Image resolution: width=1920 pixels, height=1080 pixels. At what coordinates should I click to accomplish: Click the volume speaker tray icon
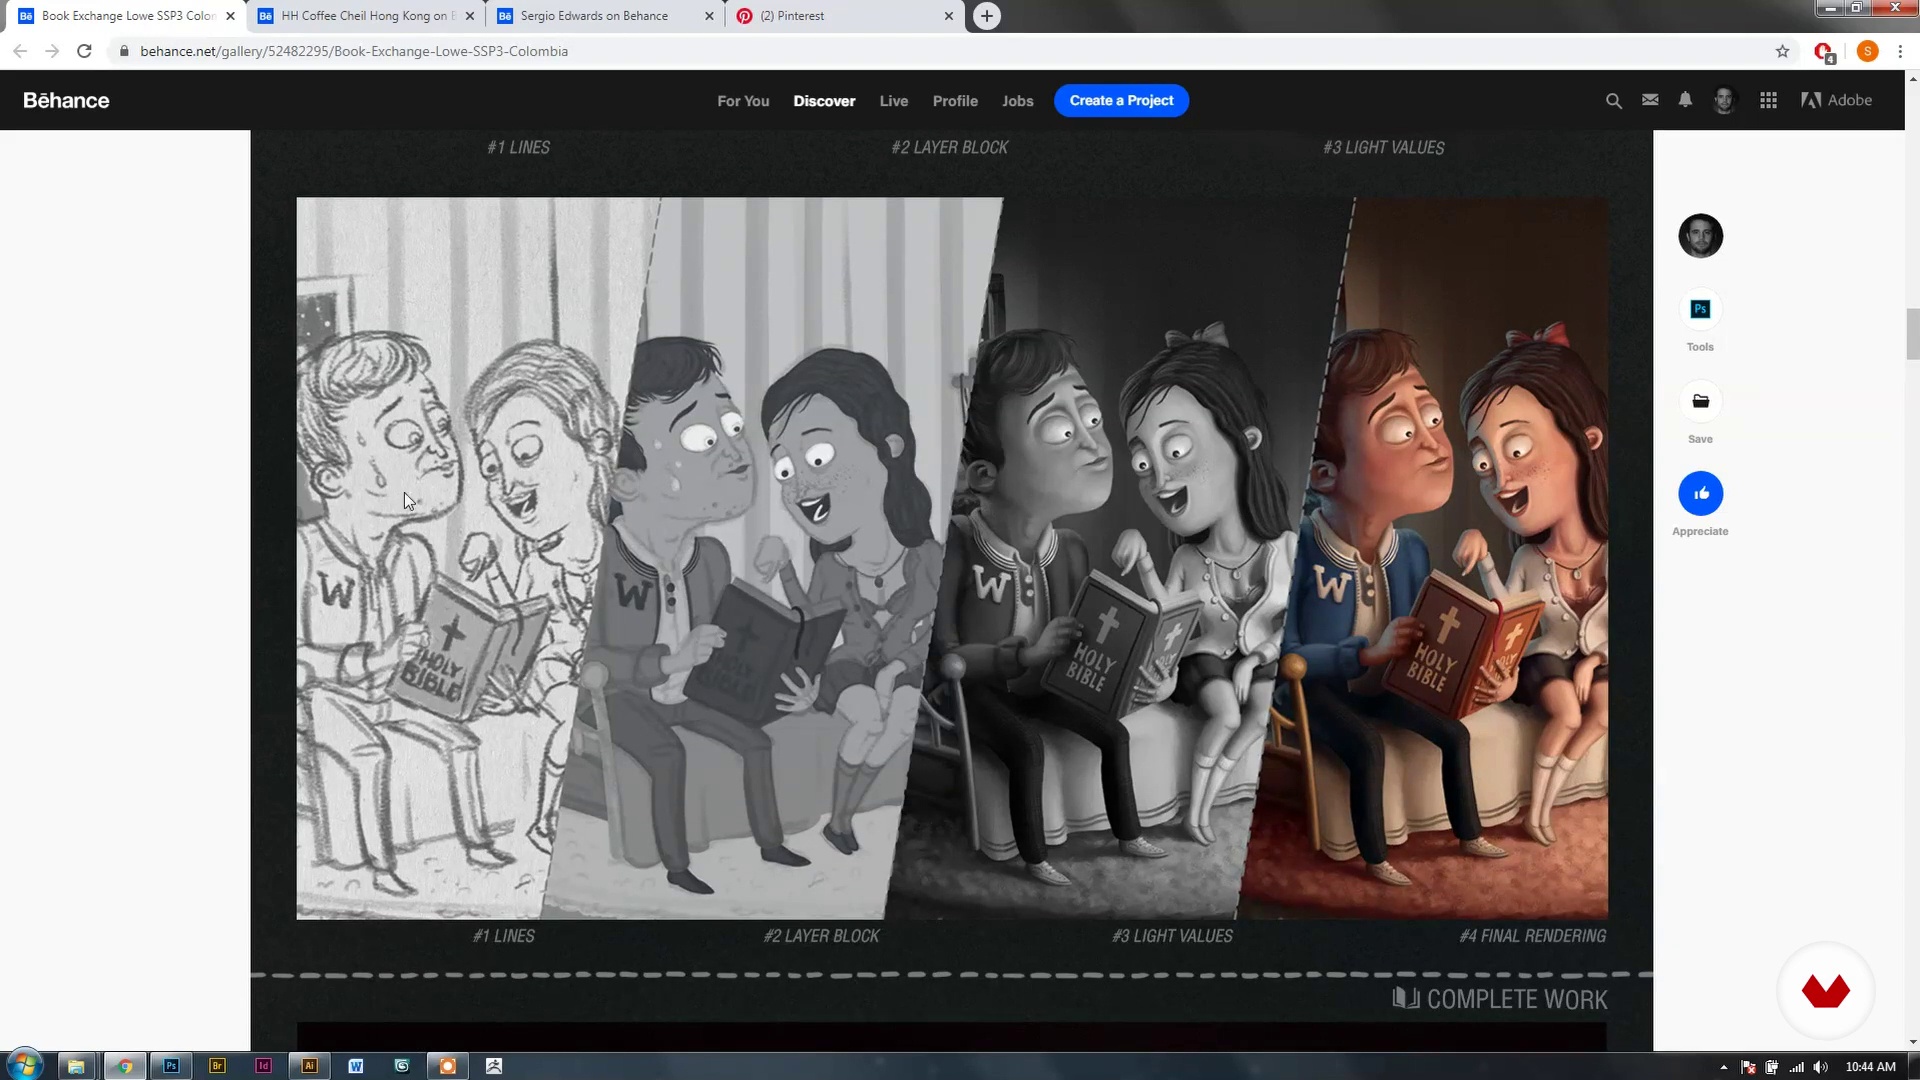[1820, 1067]
